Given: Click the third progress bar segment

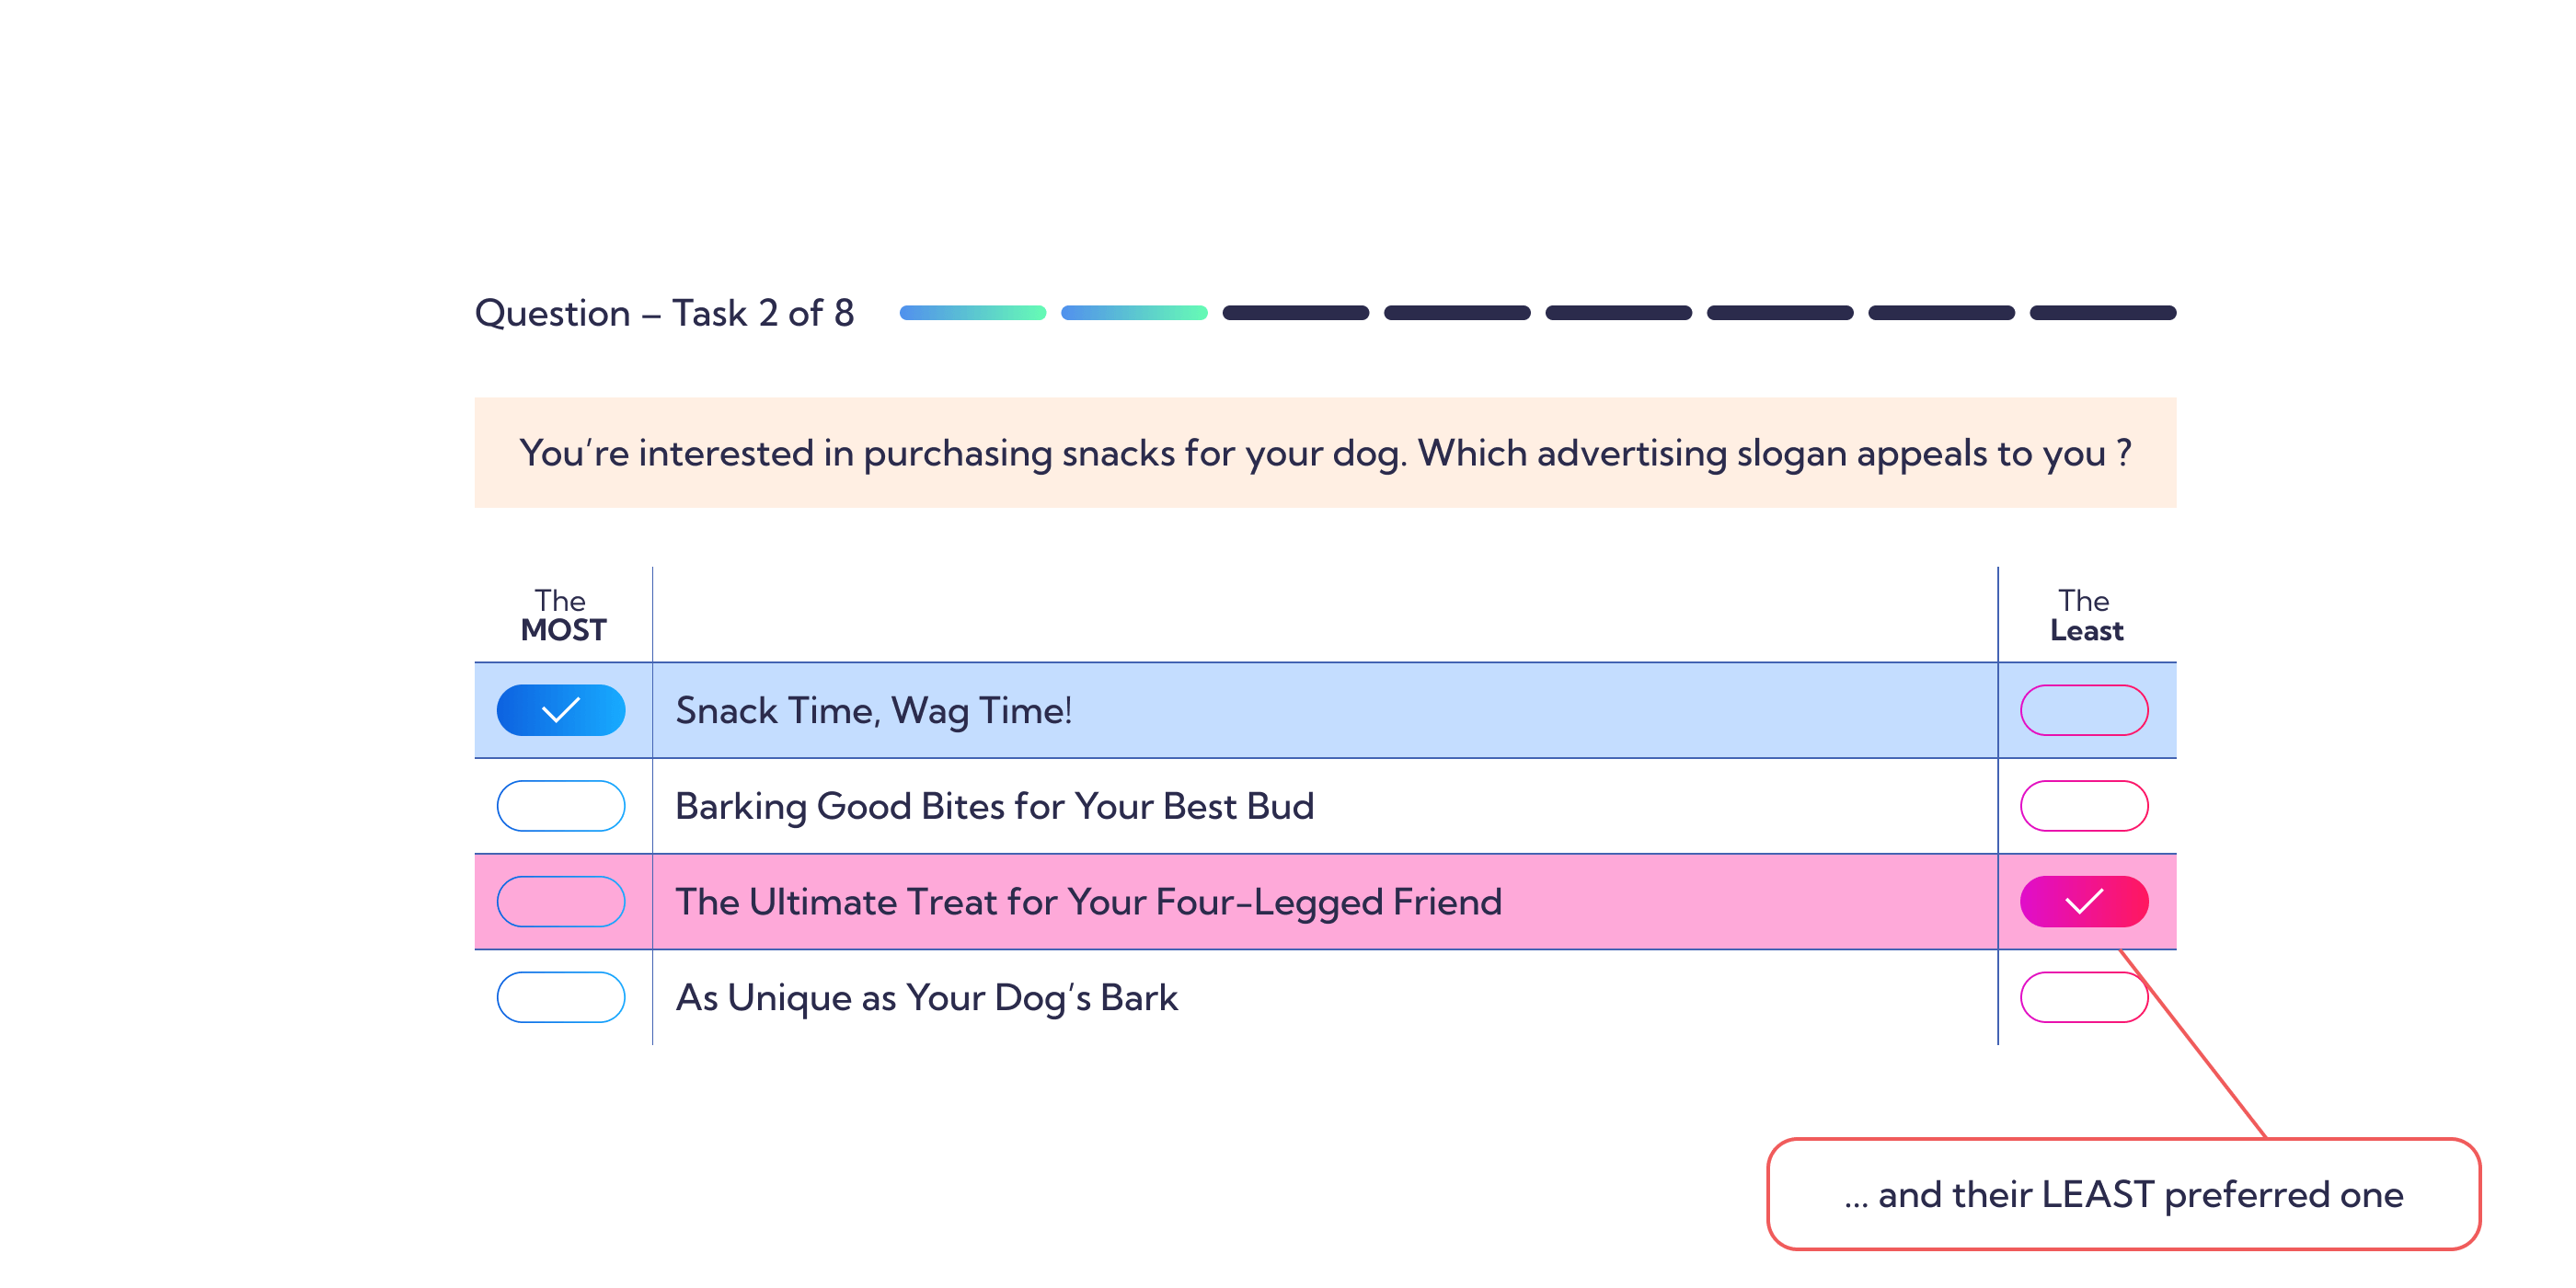Looking at the screenshot, I should click(x=1295, y=313).
